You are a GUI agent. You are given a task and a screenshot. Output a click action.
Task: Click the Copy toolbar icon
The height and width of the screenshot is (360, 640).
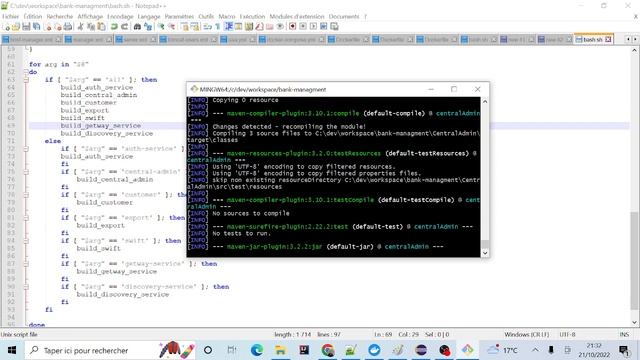[x=91, y=27]
